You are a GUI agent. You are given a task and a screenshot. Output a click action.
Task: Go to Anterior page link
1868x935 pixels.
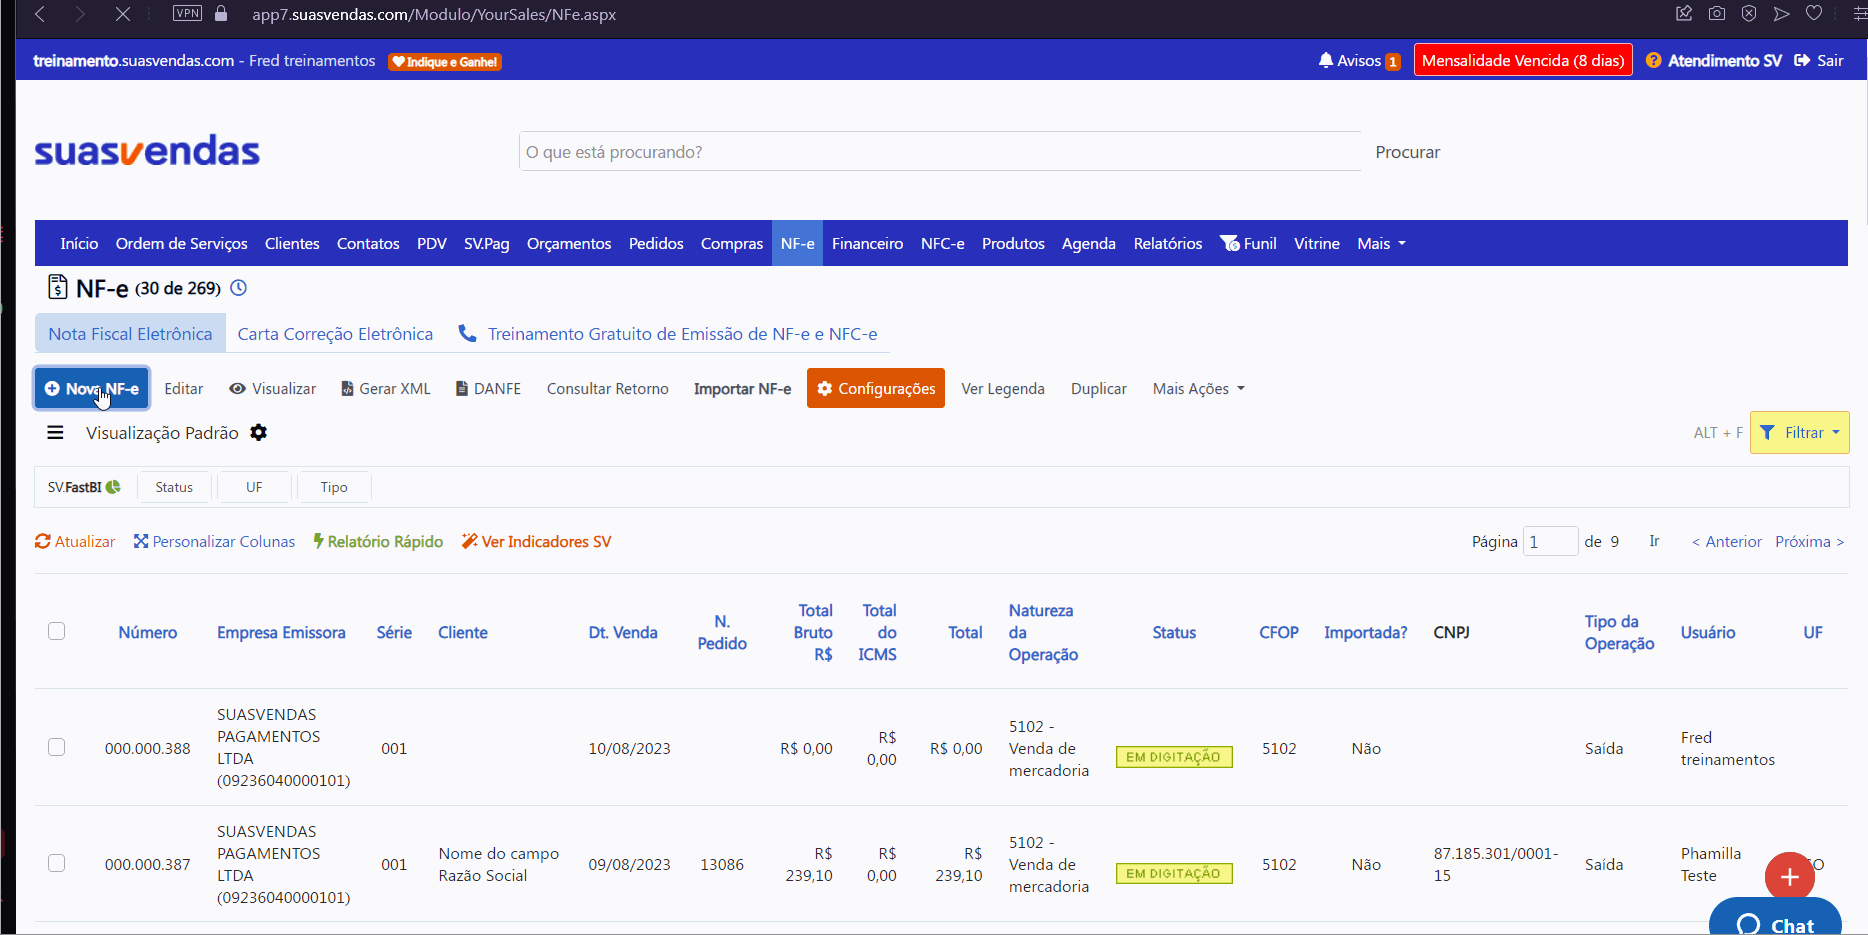(x=1727, y=541)
